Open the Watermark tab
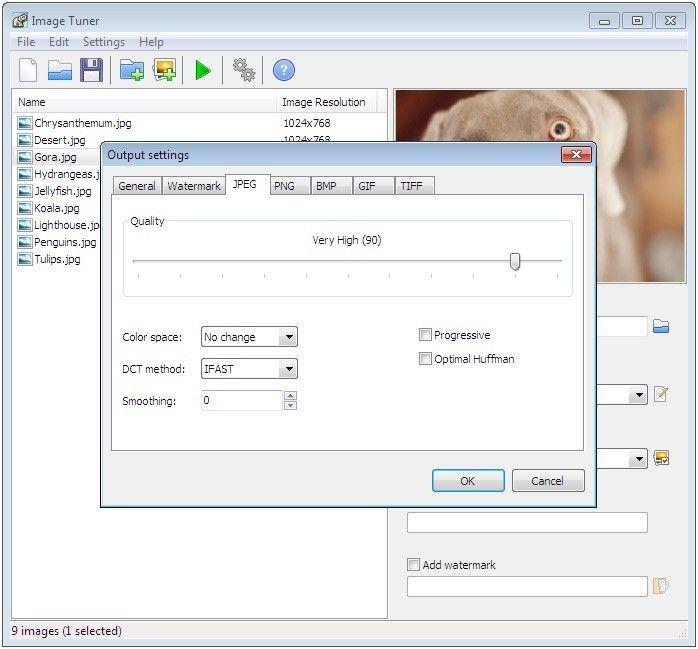 (193, 186)
